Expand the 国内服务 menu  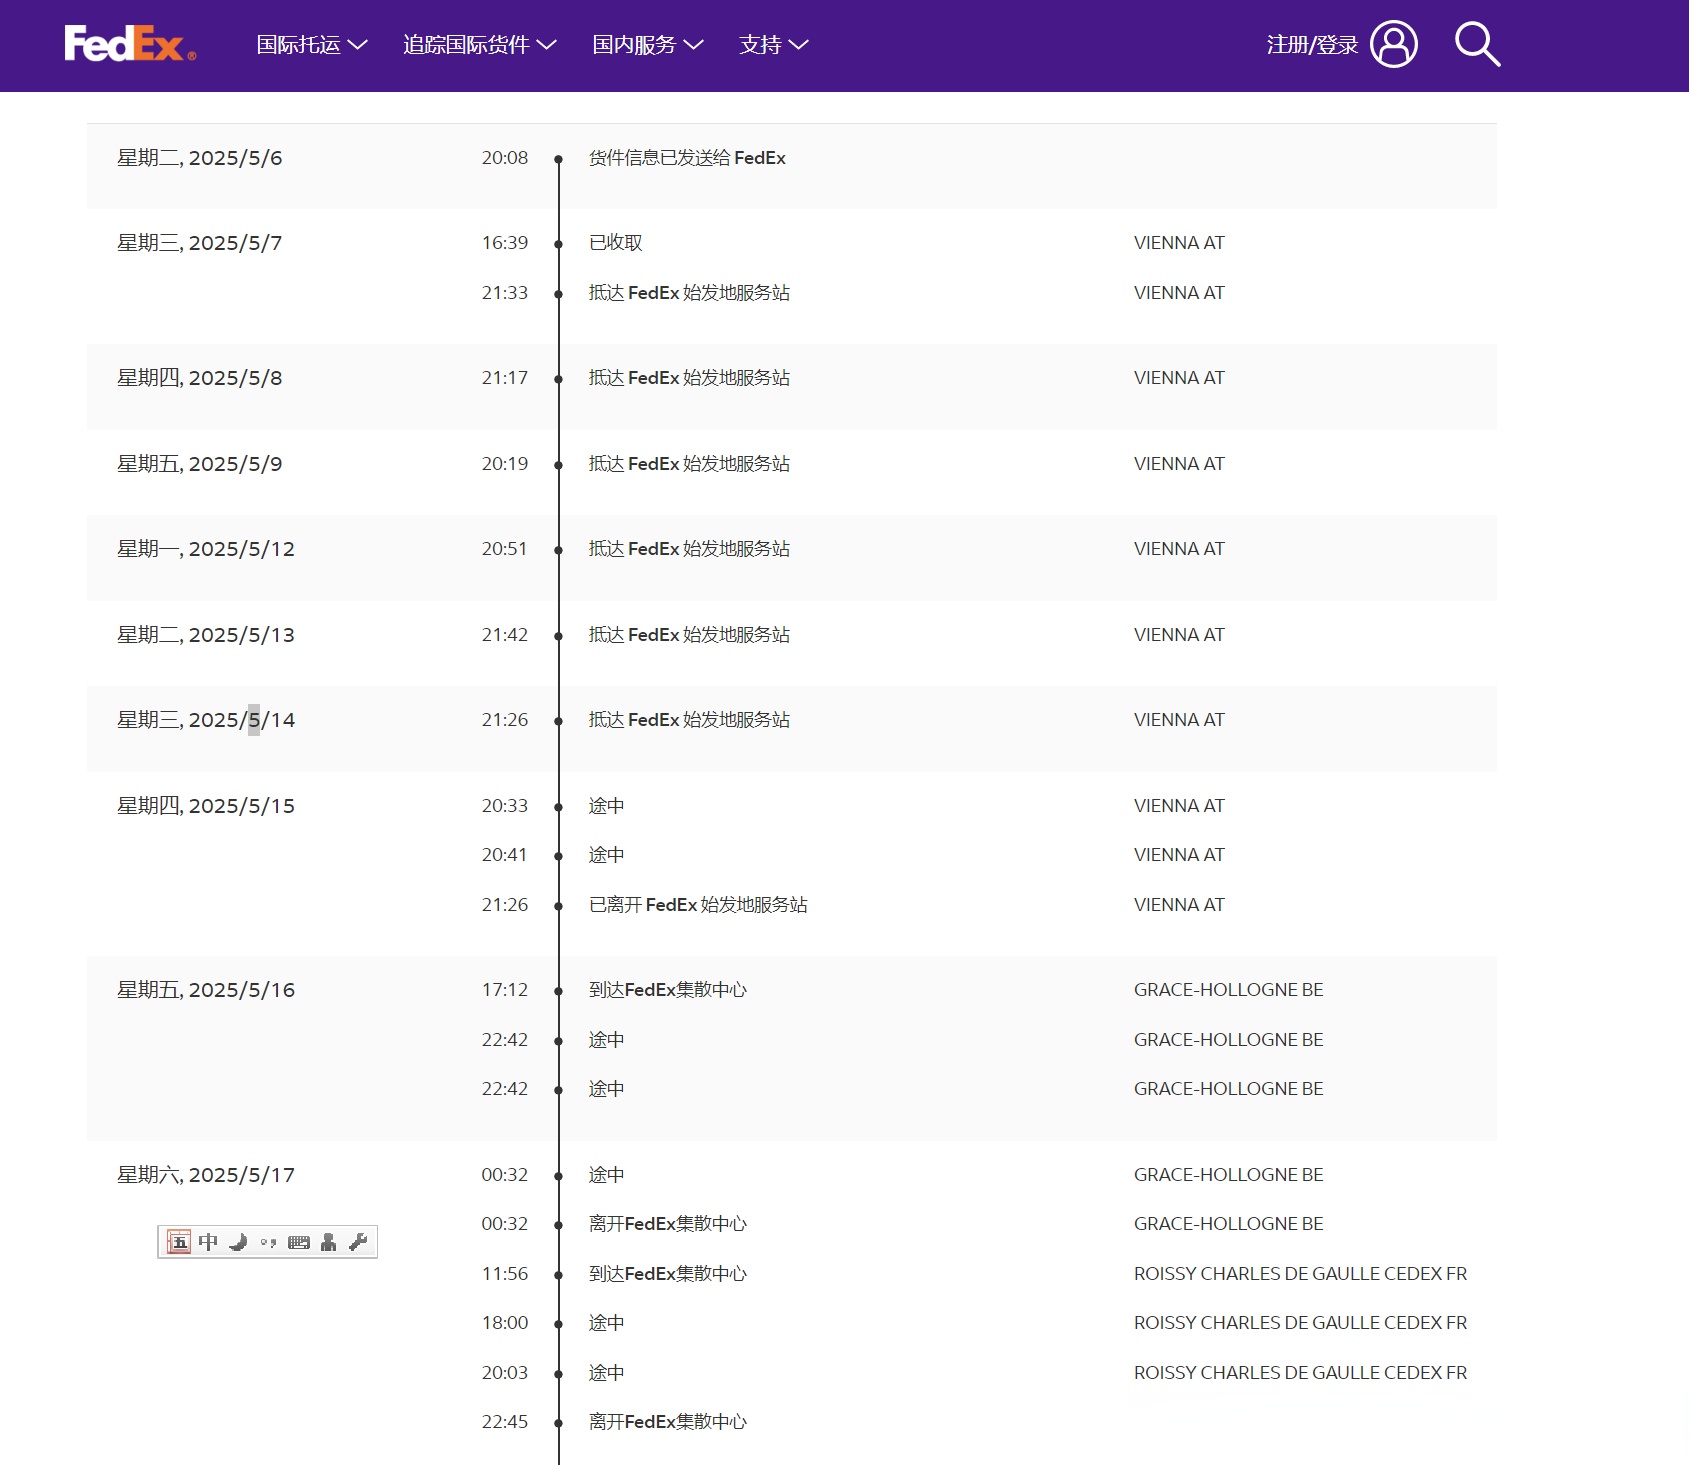[x=648, y=45]
